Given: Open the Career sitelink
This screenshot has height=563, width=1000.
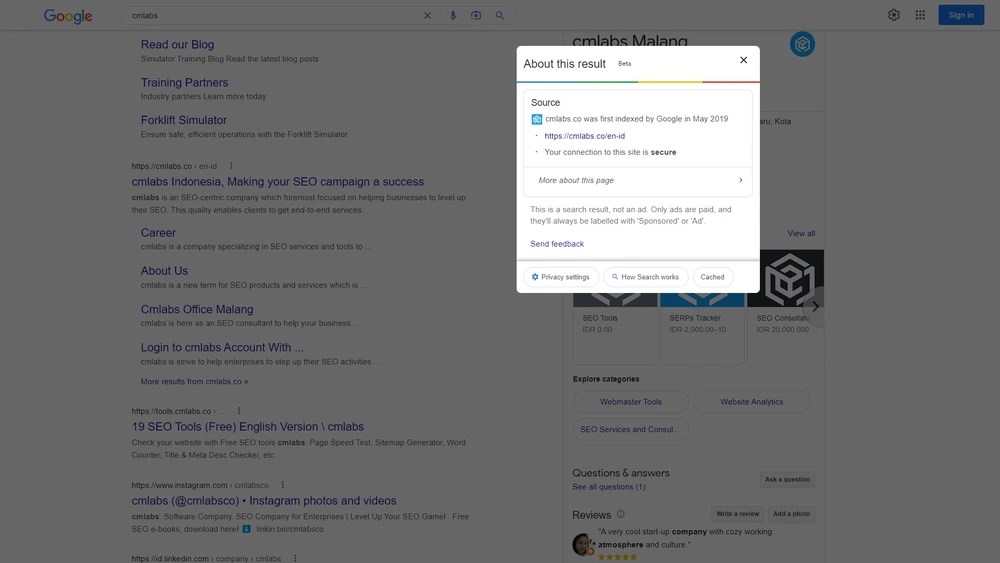Looking at the screenshot, I should [158, 233].
